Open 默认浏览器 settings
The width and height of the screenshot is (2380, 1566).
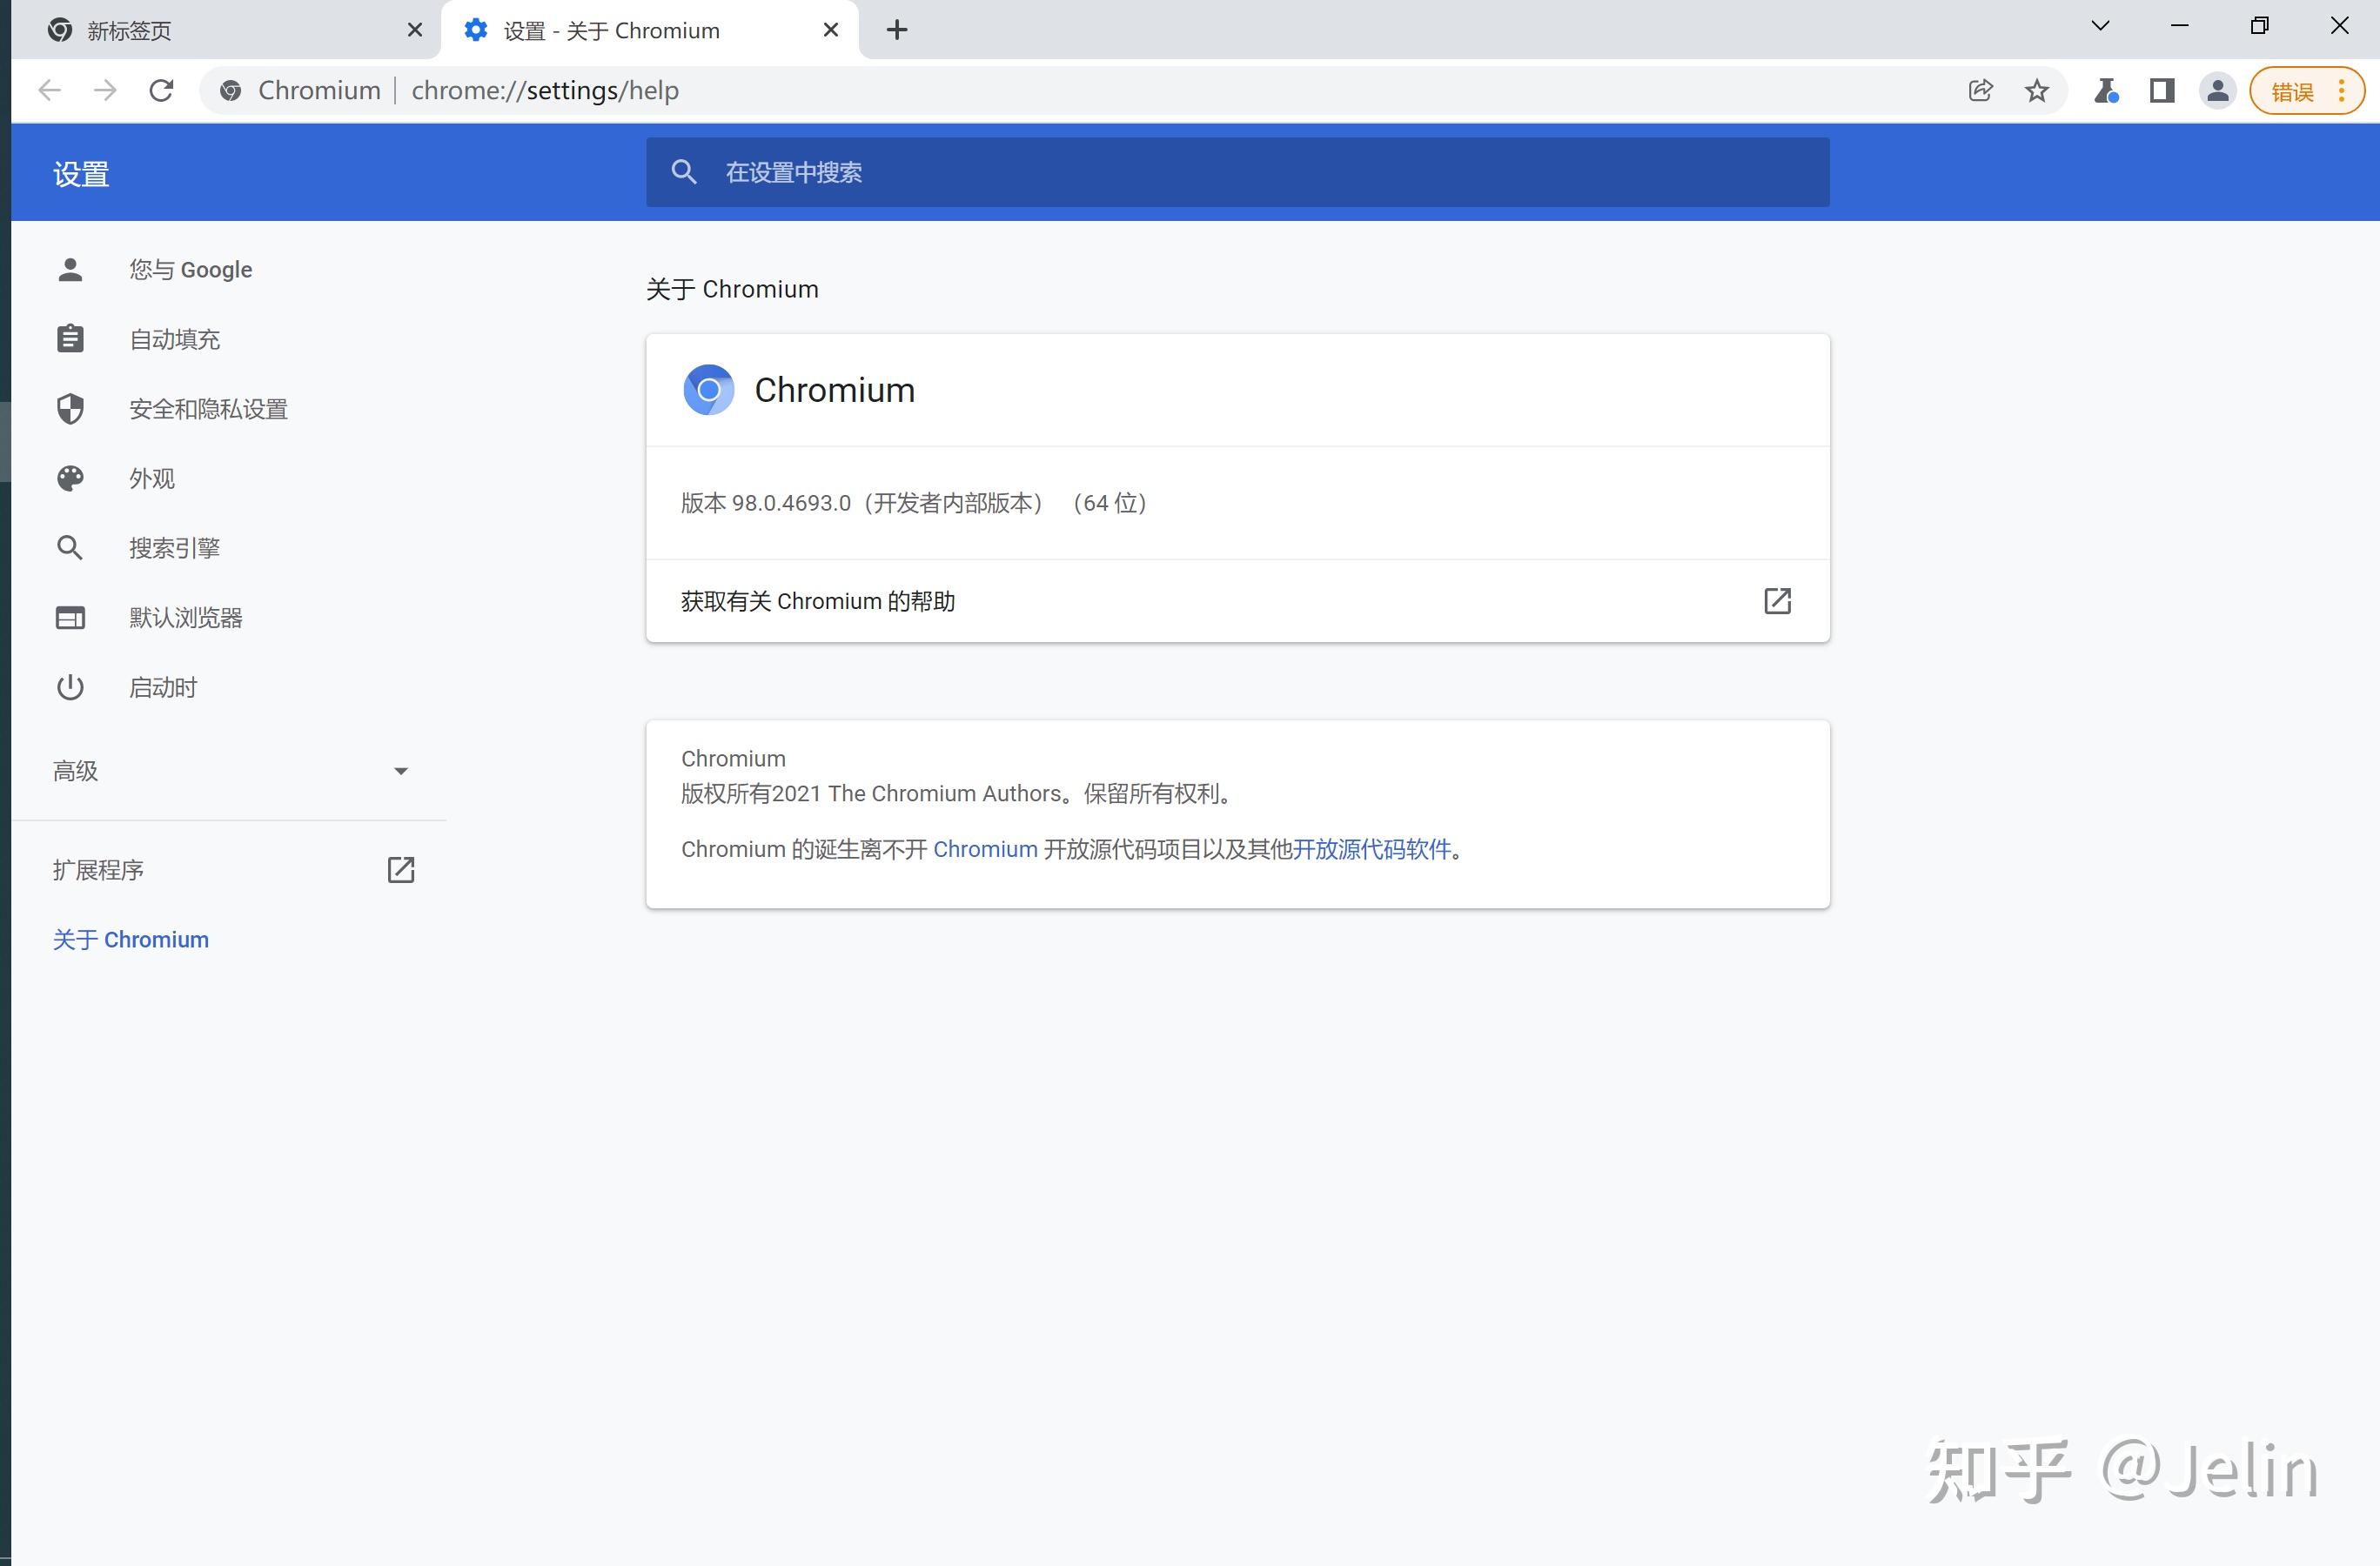[186, 617]
